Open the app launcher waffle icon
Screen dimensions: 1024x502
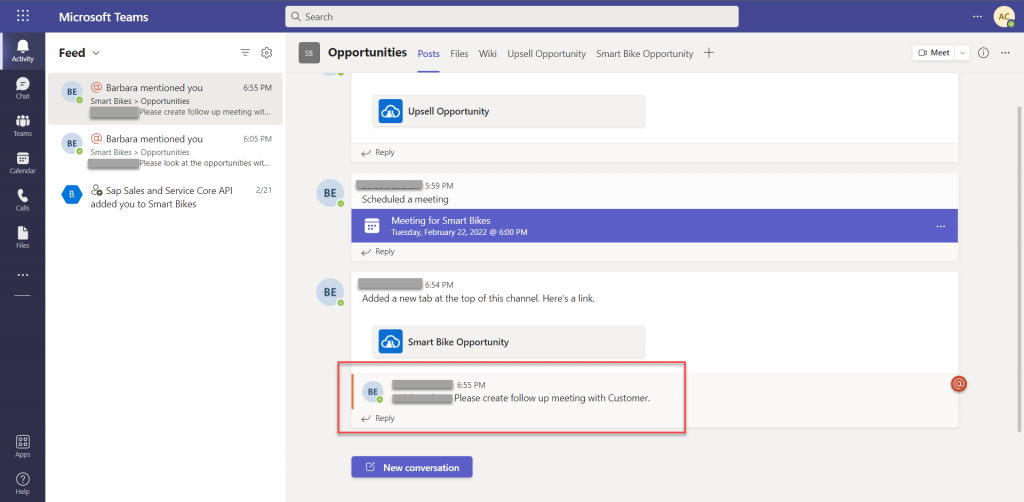point(23,16)
